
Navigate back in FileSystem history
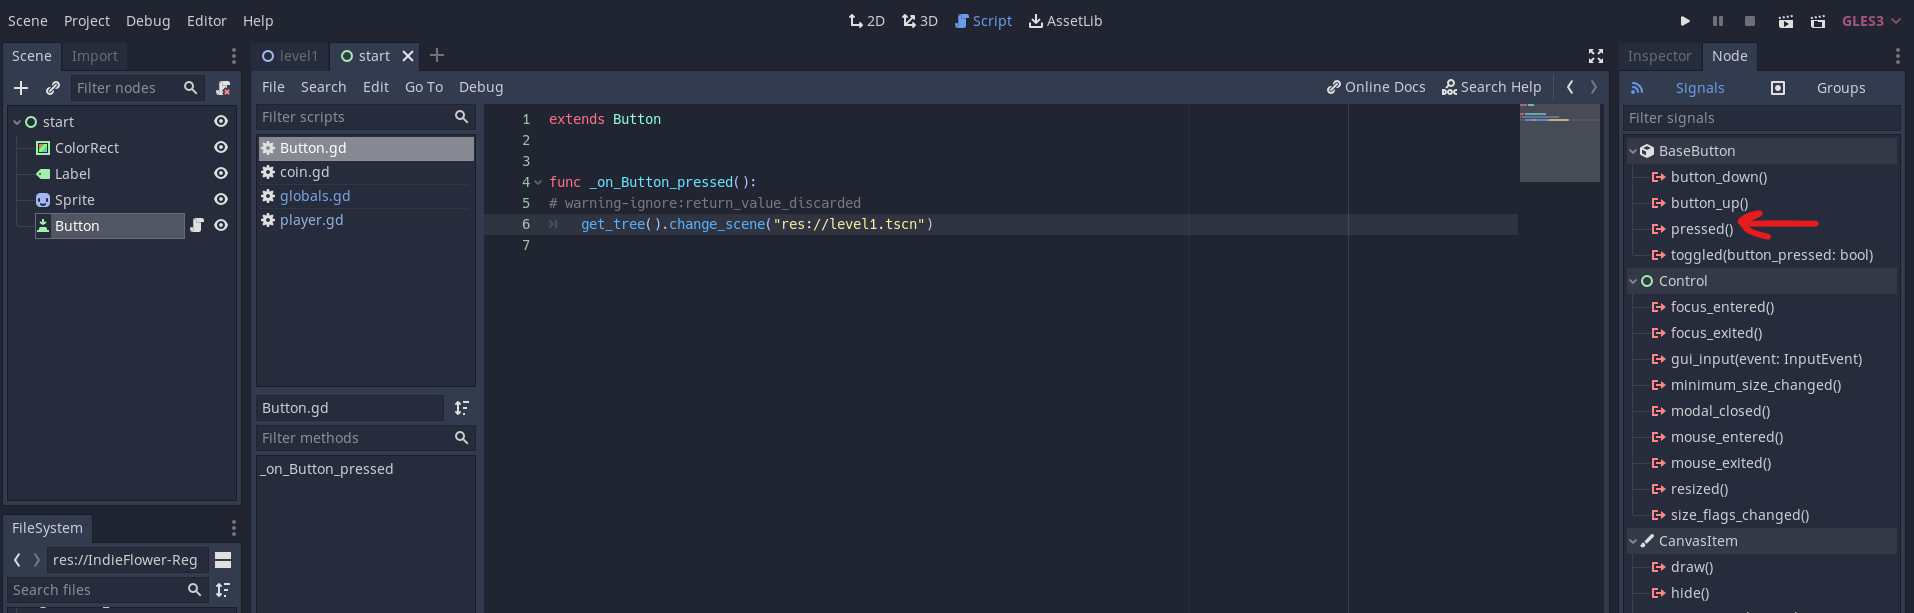[x=17, y=560]
